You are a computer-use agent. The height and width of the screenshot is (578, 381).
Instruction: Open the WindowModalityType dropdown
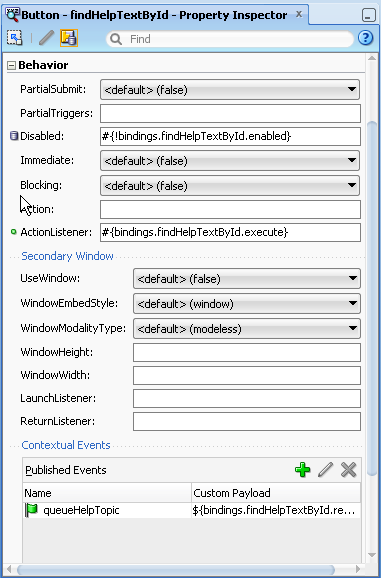click(x=247, y=328)
